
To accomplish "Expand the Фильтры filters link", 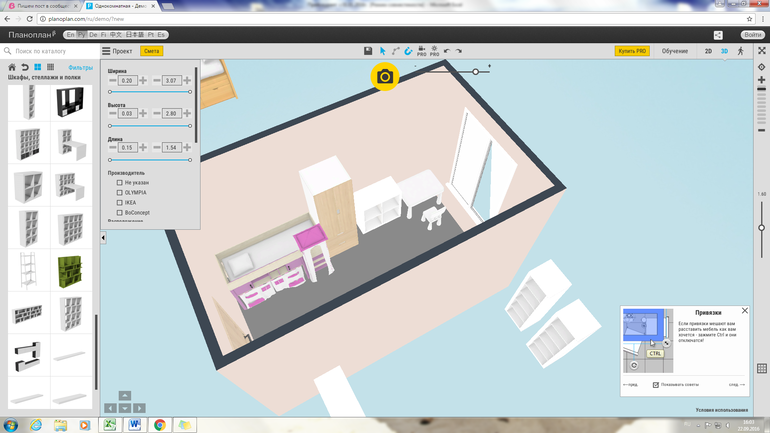I will tap(80, 68).
